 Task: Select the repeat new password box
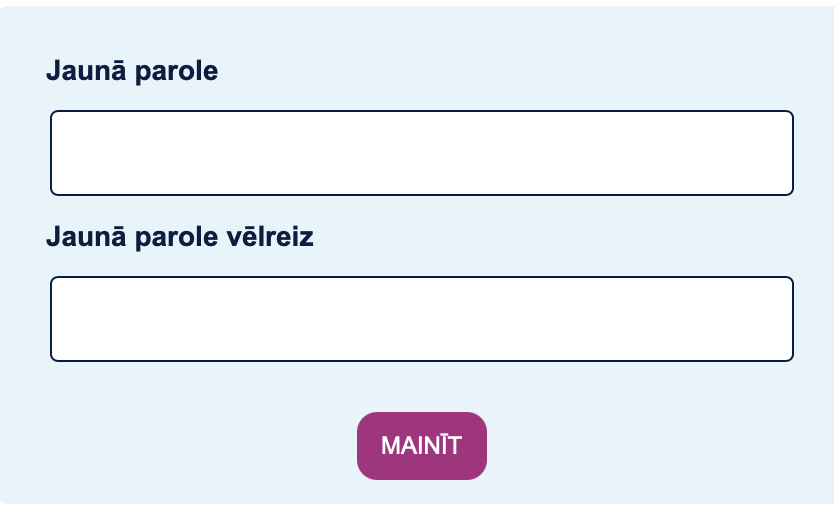pyautogui.click(x=421, y=319)
